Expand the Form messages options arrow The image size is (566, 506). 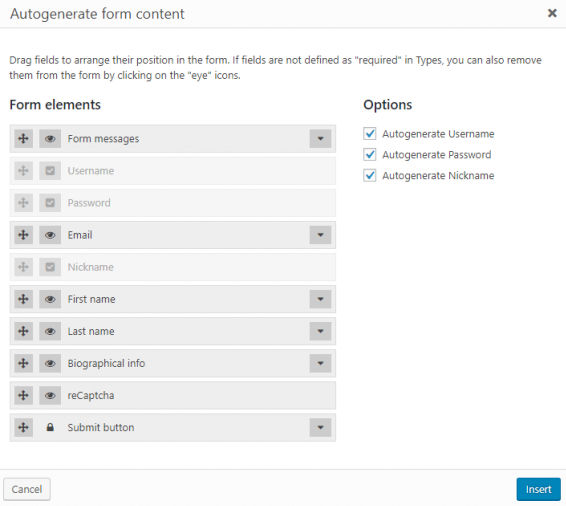[320, 139]
